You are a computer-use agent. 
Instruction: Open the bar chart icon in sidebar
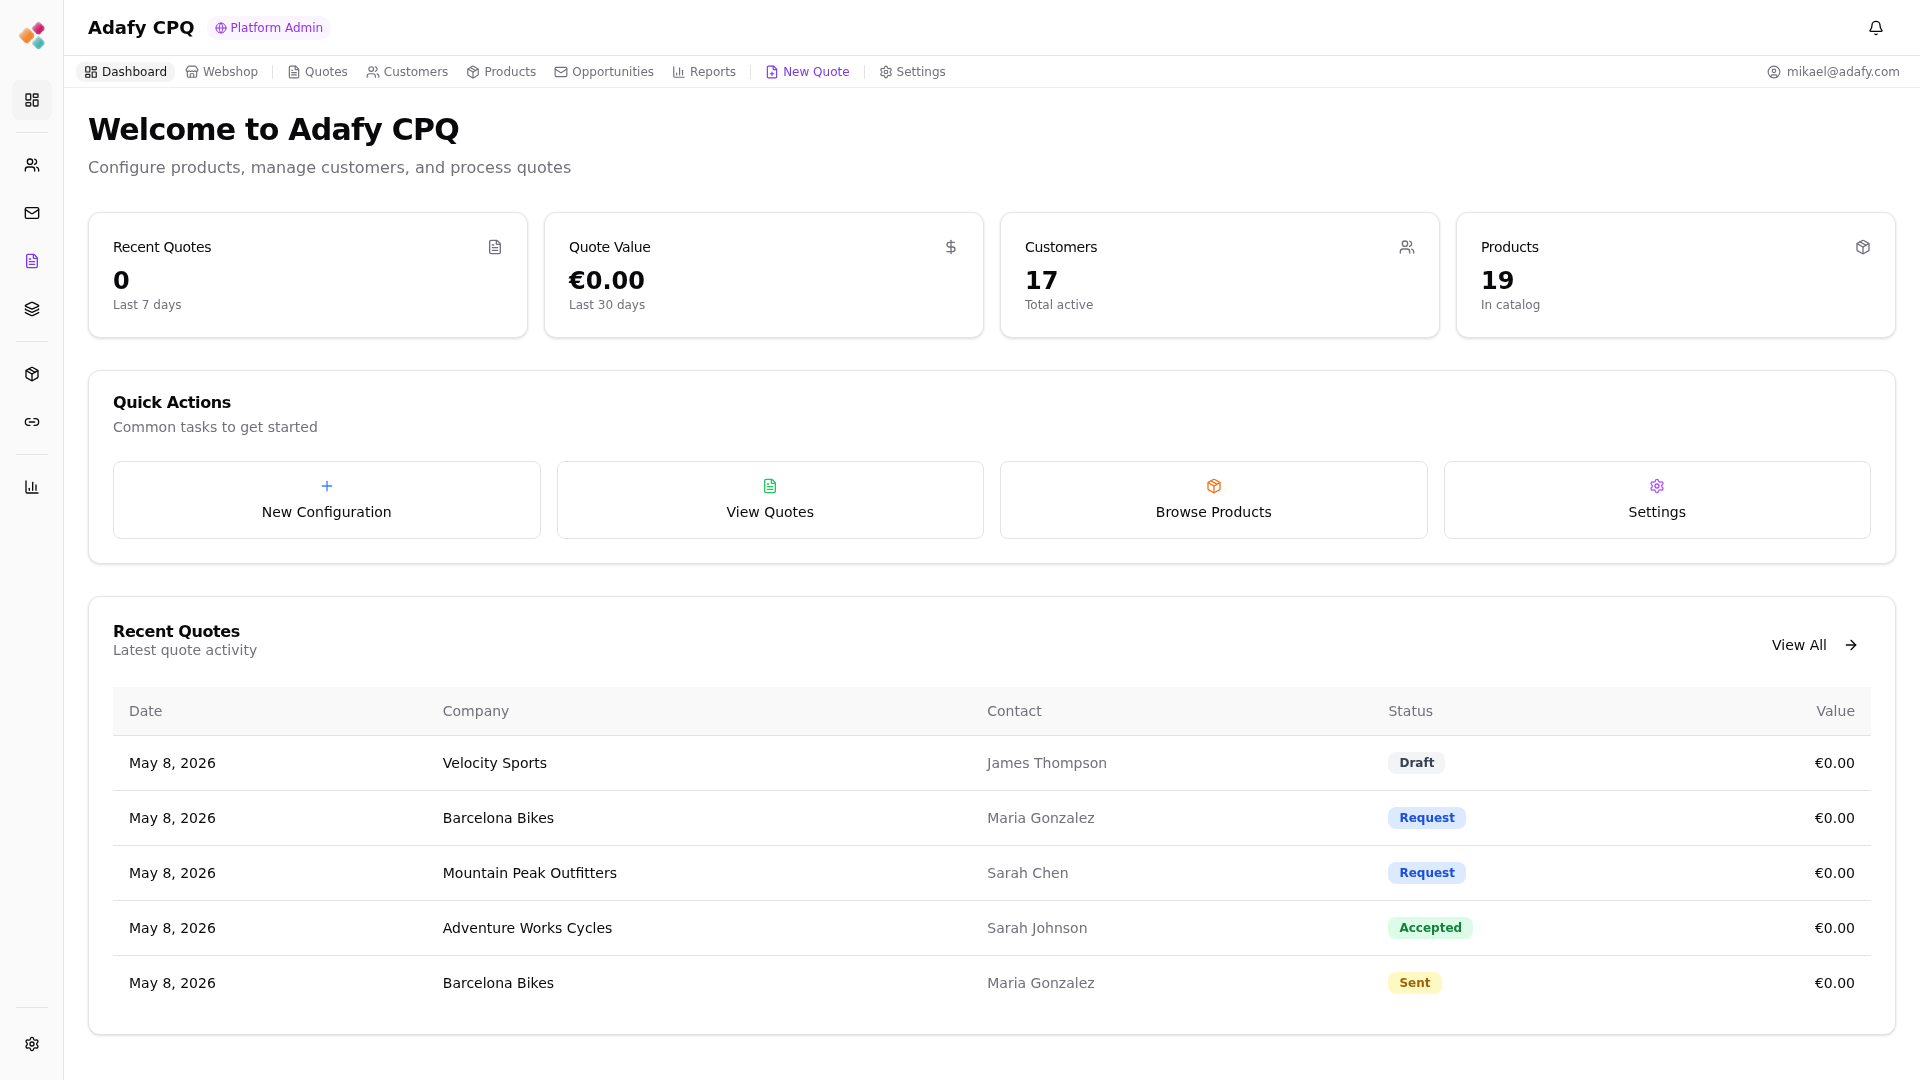(x=32, y=487)
